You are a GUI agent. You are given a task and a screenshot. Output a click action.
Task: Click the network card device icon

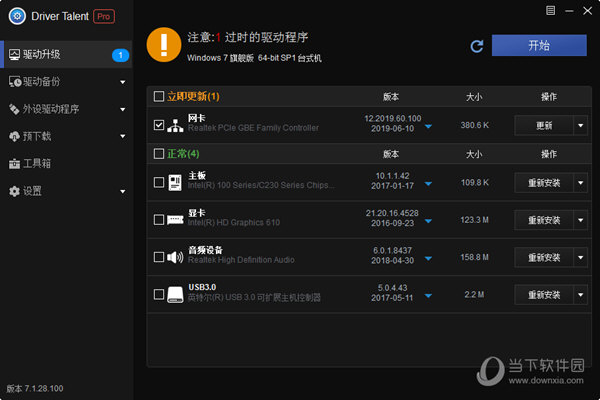(x=175, y=125)
